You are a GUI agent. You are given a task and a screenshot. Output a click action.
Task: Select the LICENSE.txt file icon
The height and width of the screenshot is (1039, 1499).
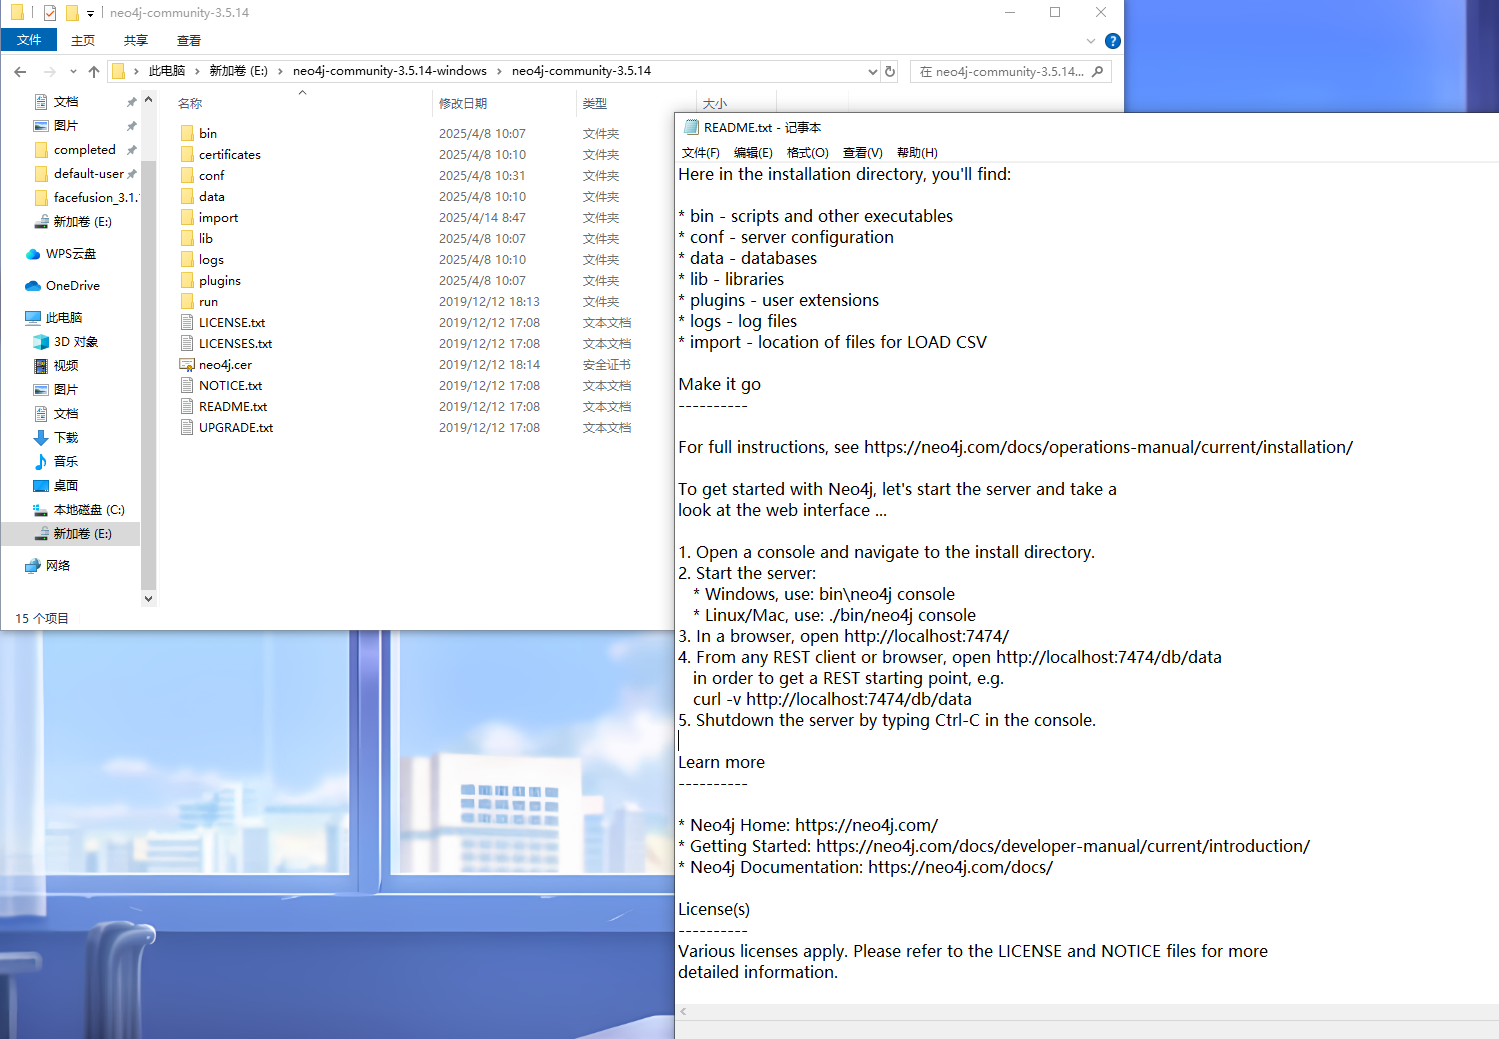point(187,322)
